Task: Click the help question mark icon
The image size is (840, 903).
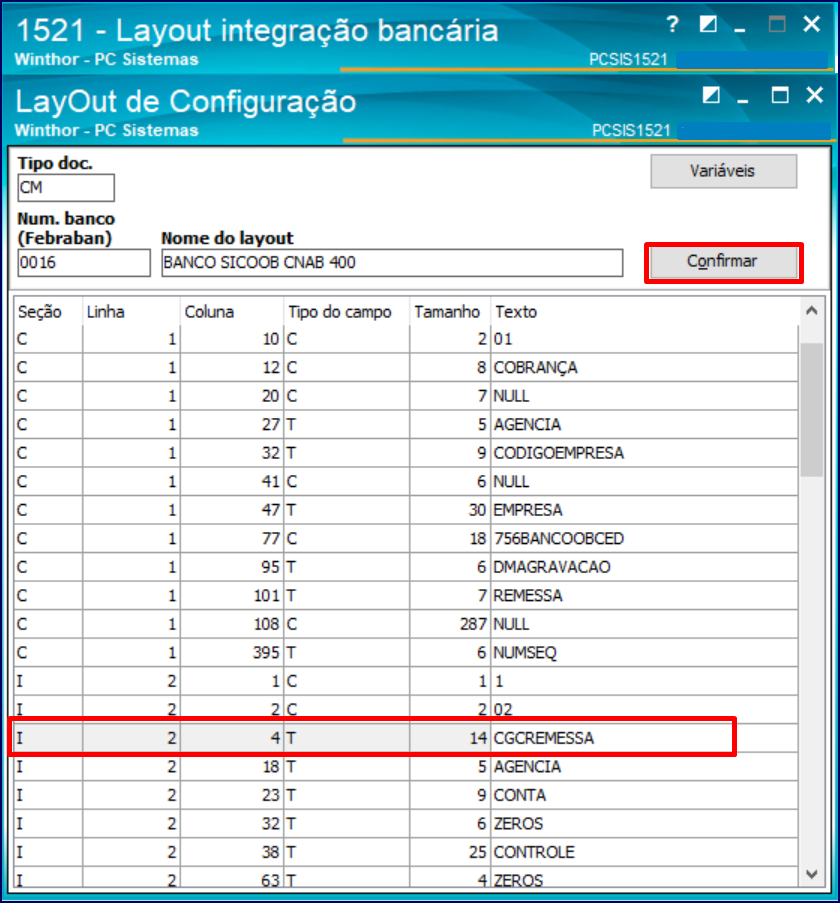Action: (x=672, y=24)
